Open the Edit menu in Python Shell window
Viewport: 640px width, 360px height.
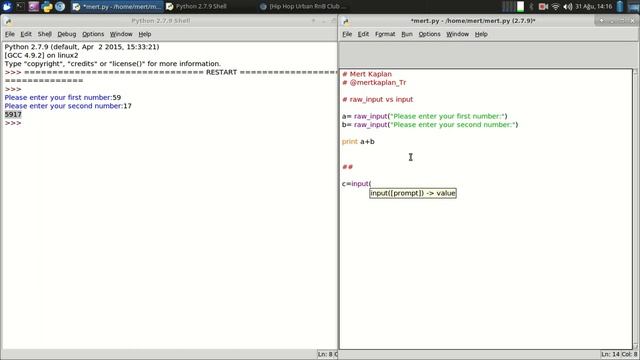click(26, 34)
